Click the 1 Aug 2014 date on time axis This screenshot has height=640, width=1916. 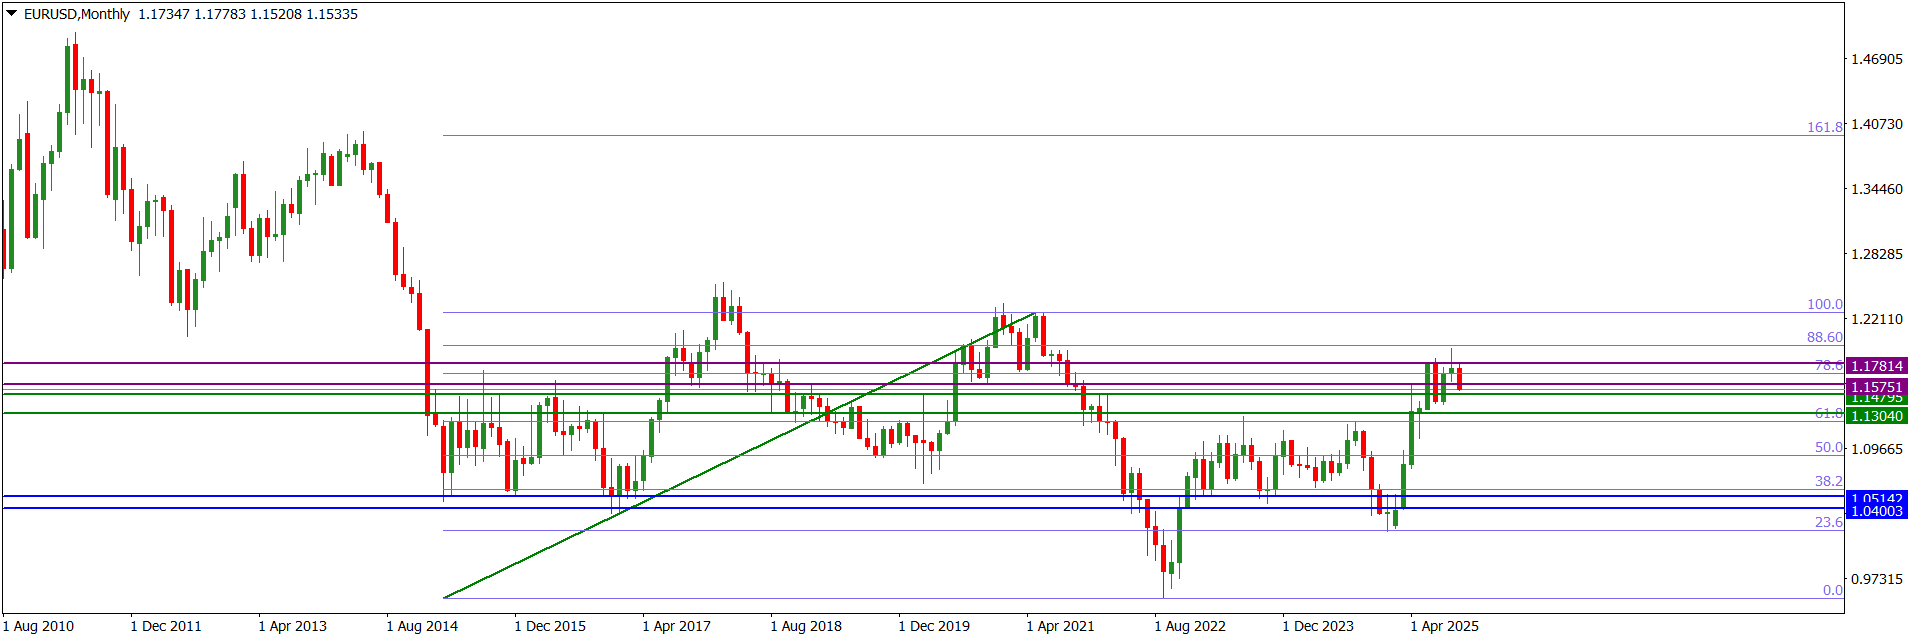(422, 626)
